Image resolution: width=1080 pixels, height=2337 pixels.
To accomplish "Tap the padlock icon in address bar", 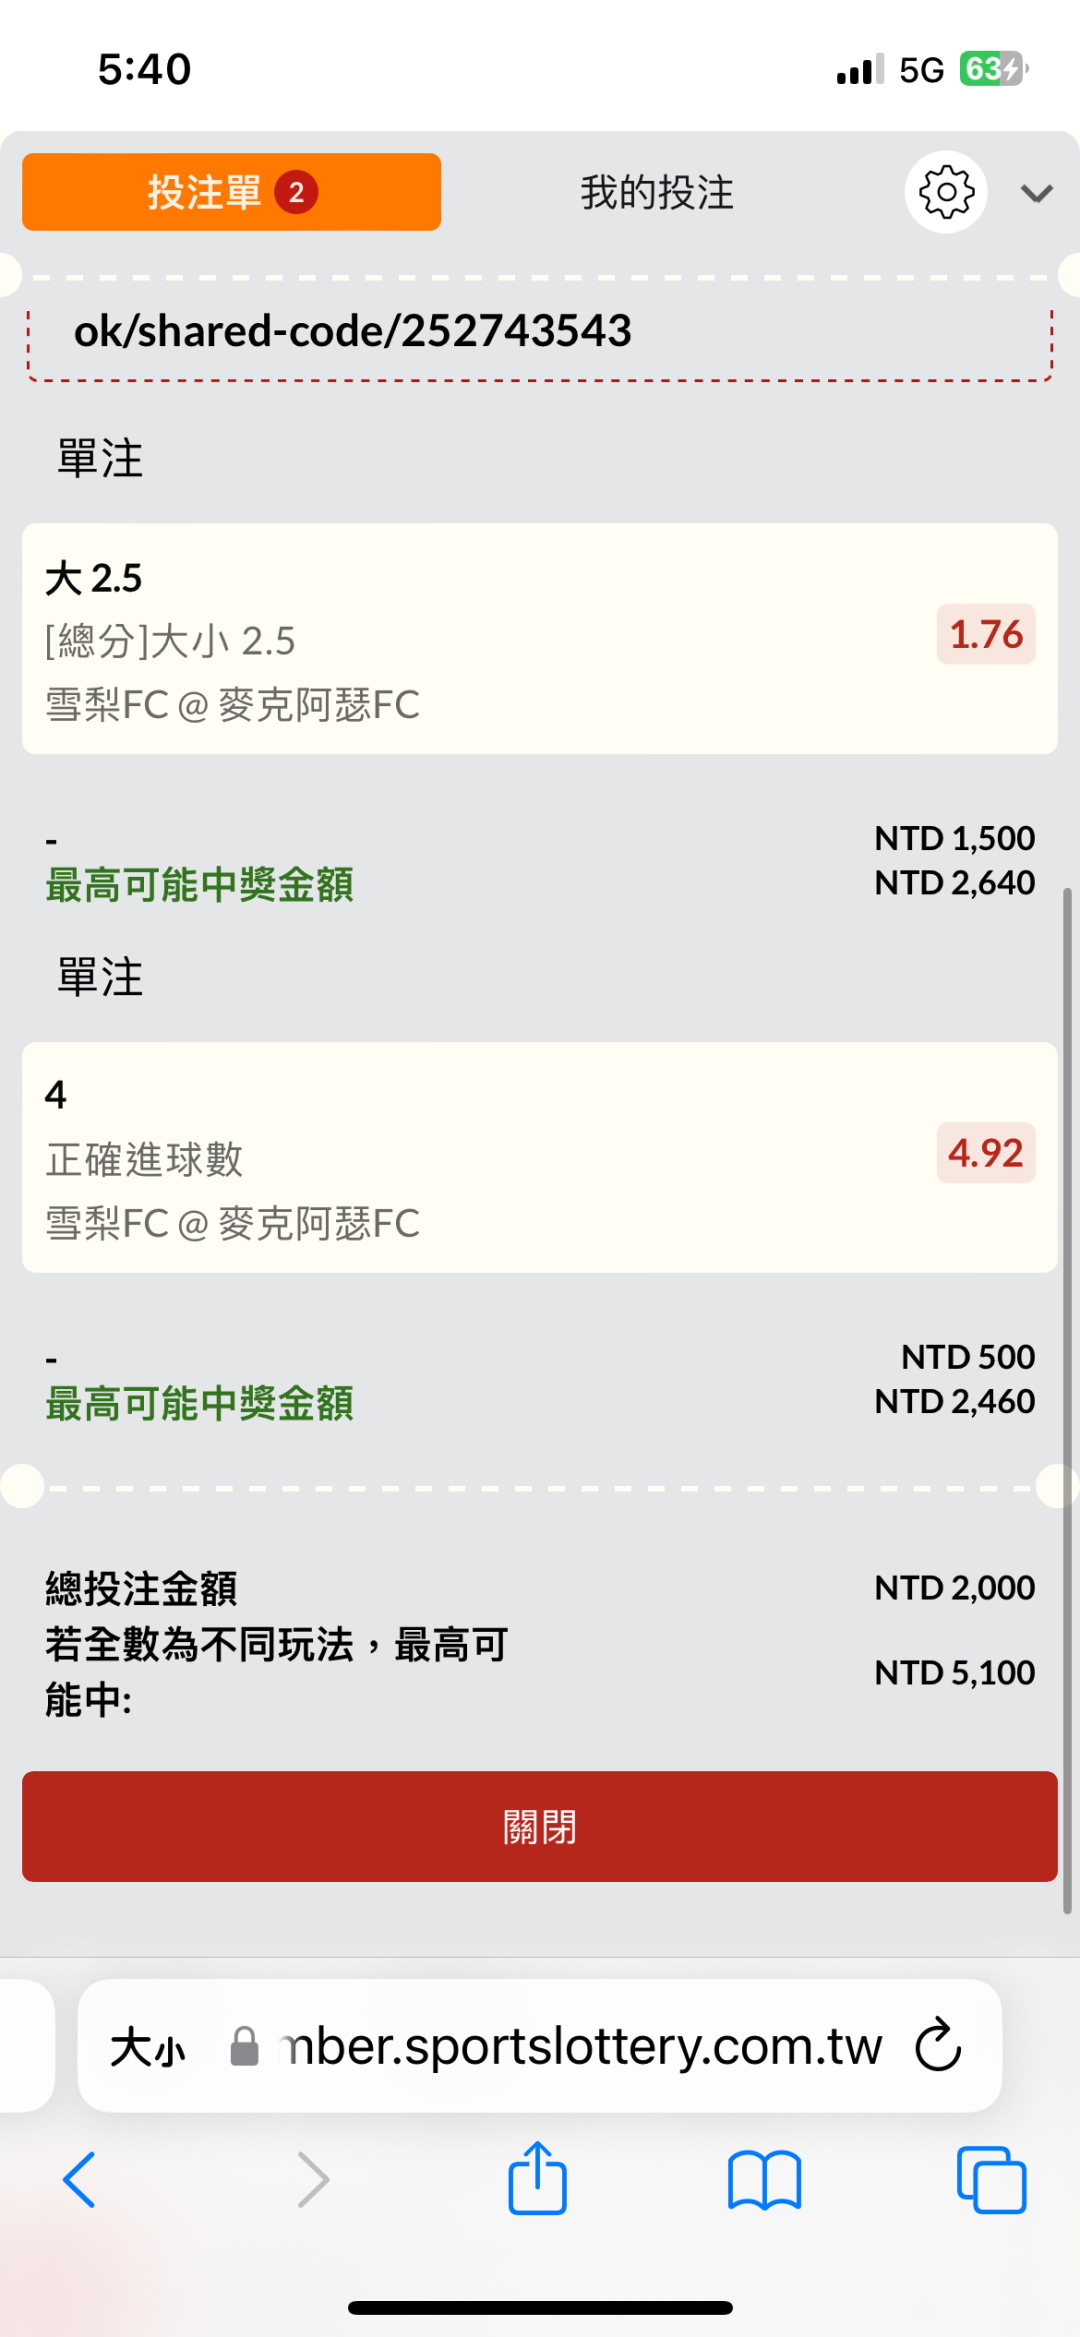I will (x=244, y=2046).
